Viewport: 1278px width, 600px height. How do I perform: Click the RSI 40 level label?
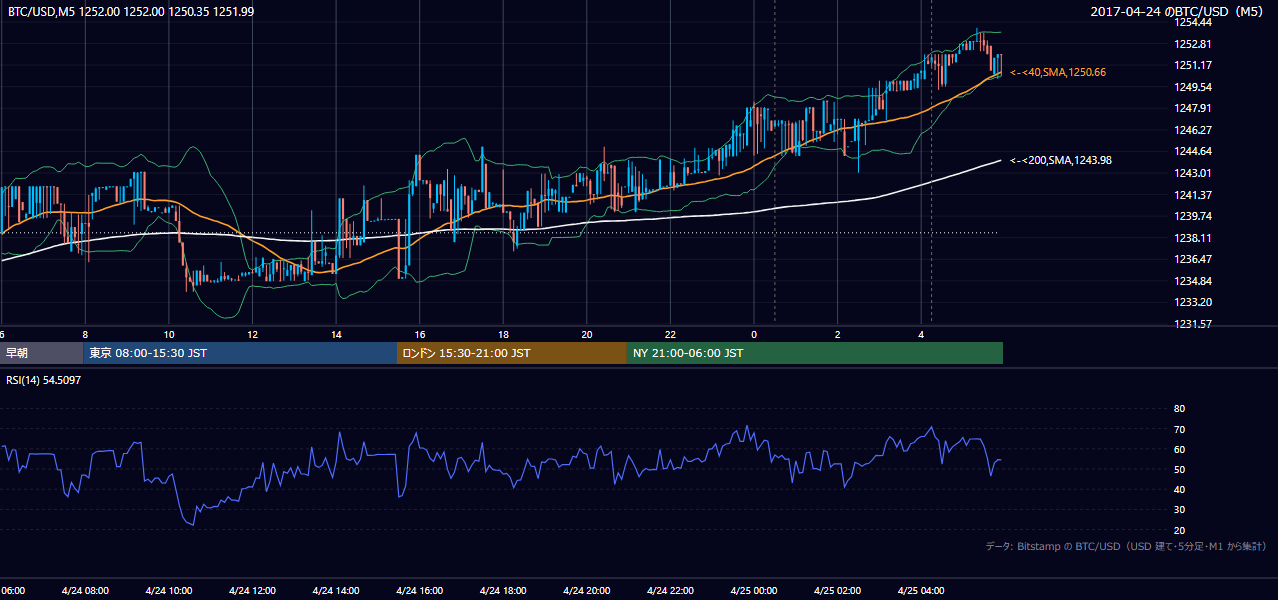pyautogui.click(x=1179, y=489)
